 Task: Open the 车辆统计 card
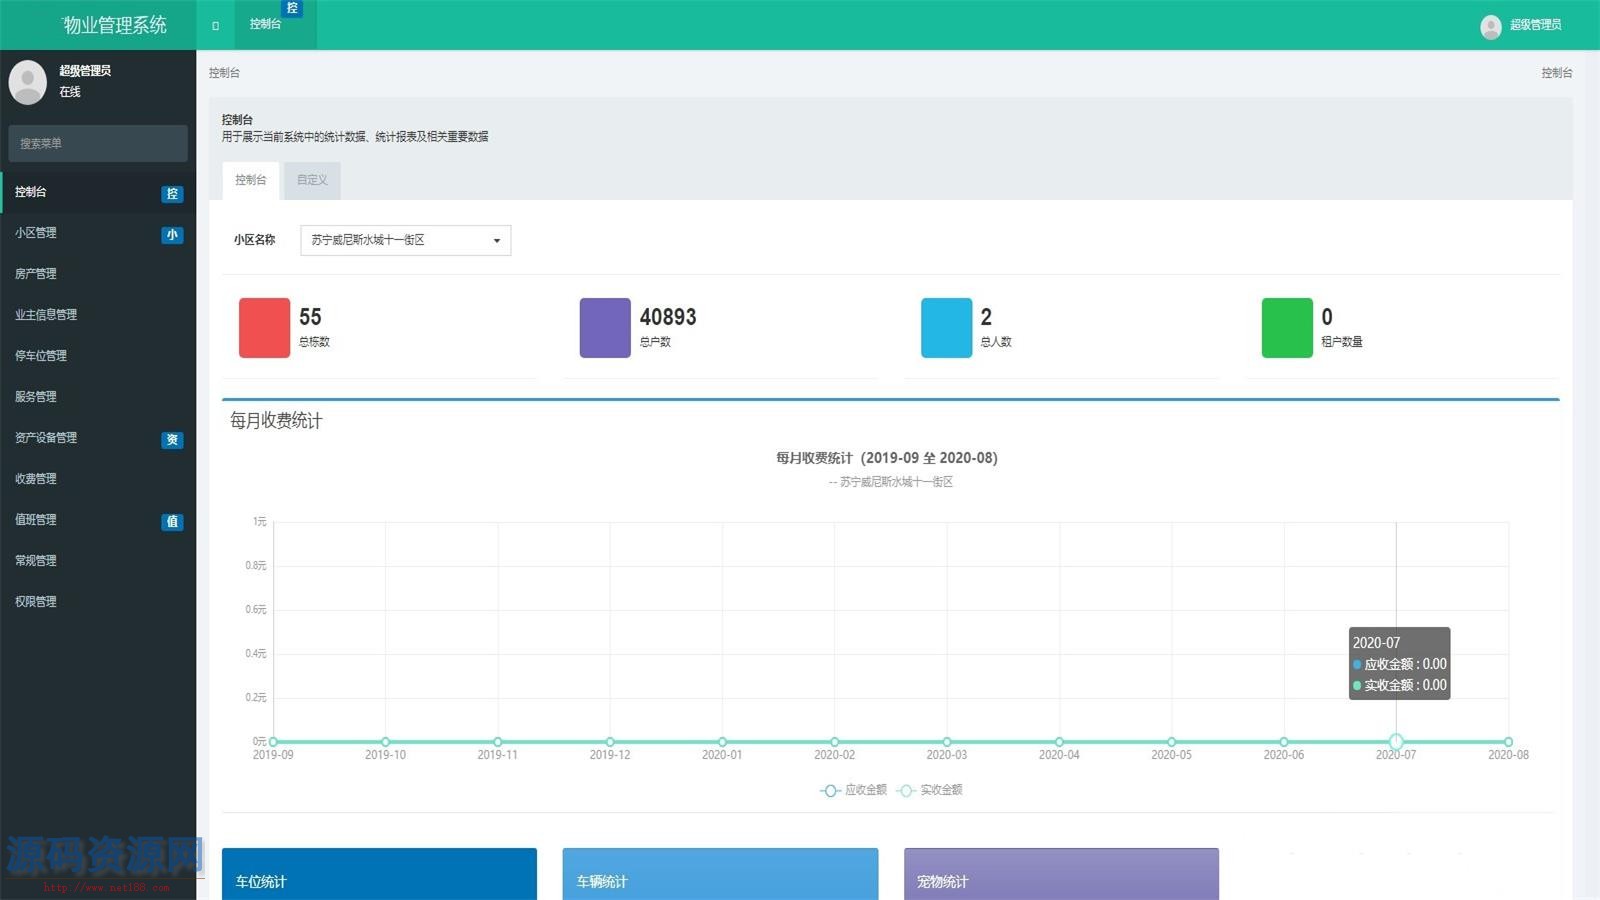(720, 874)
